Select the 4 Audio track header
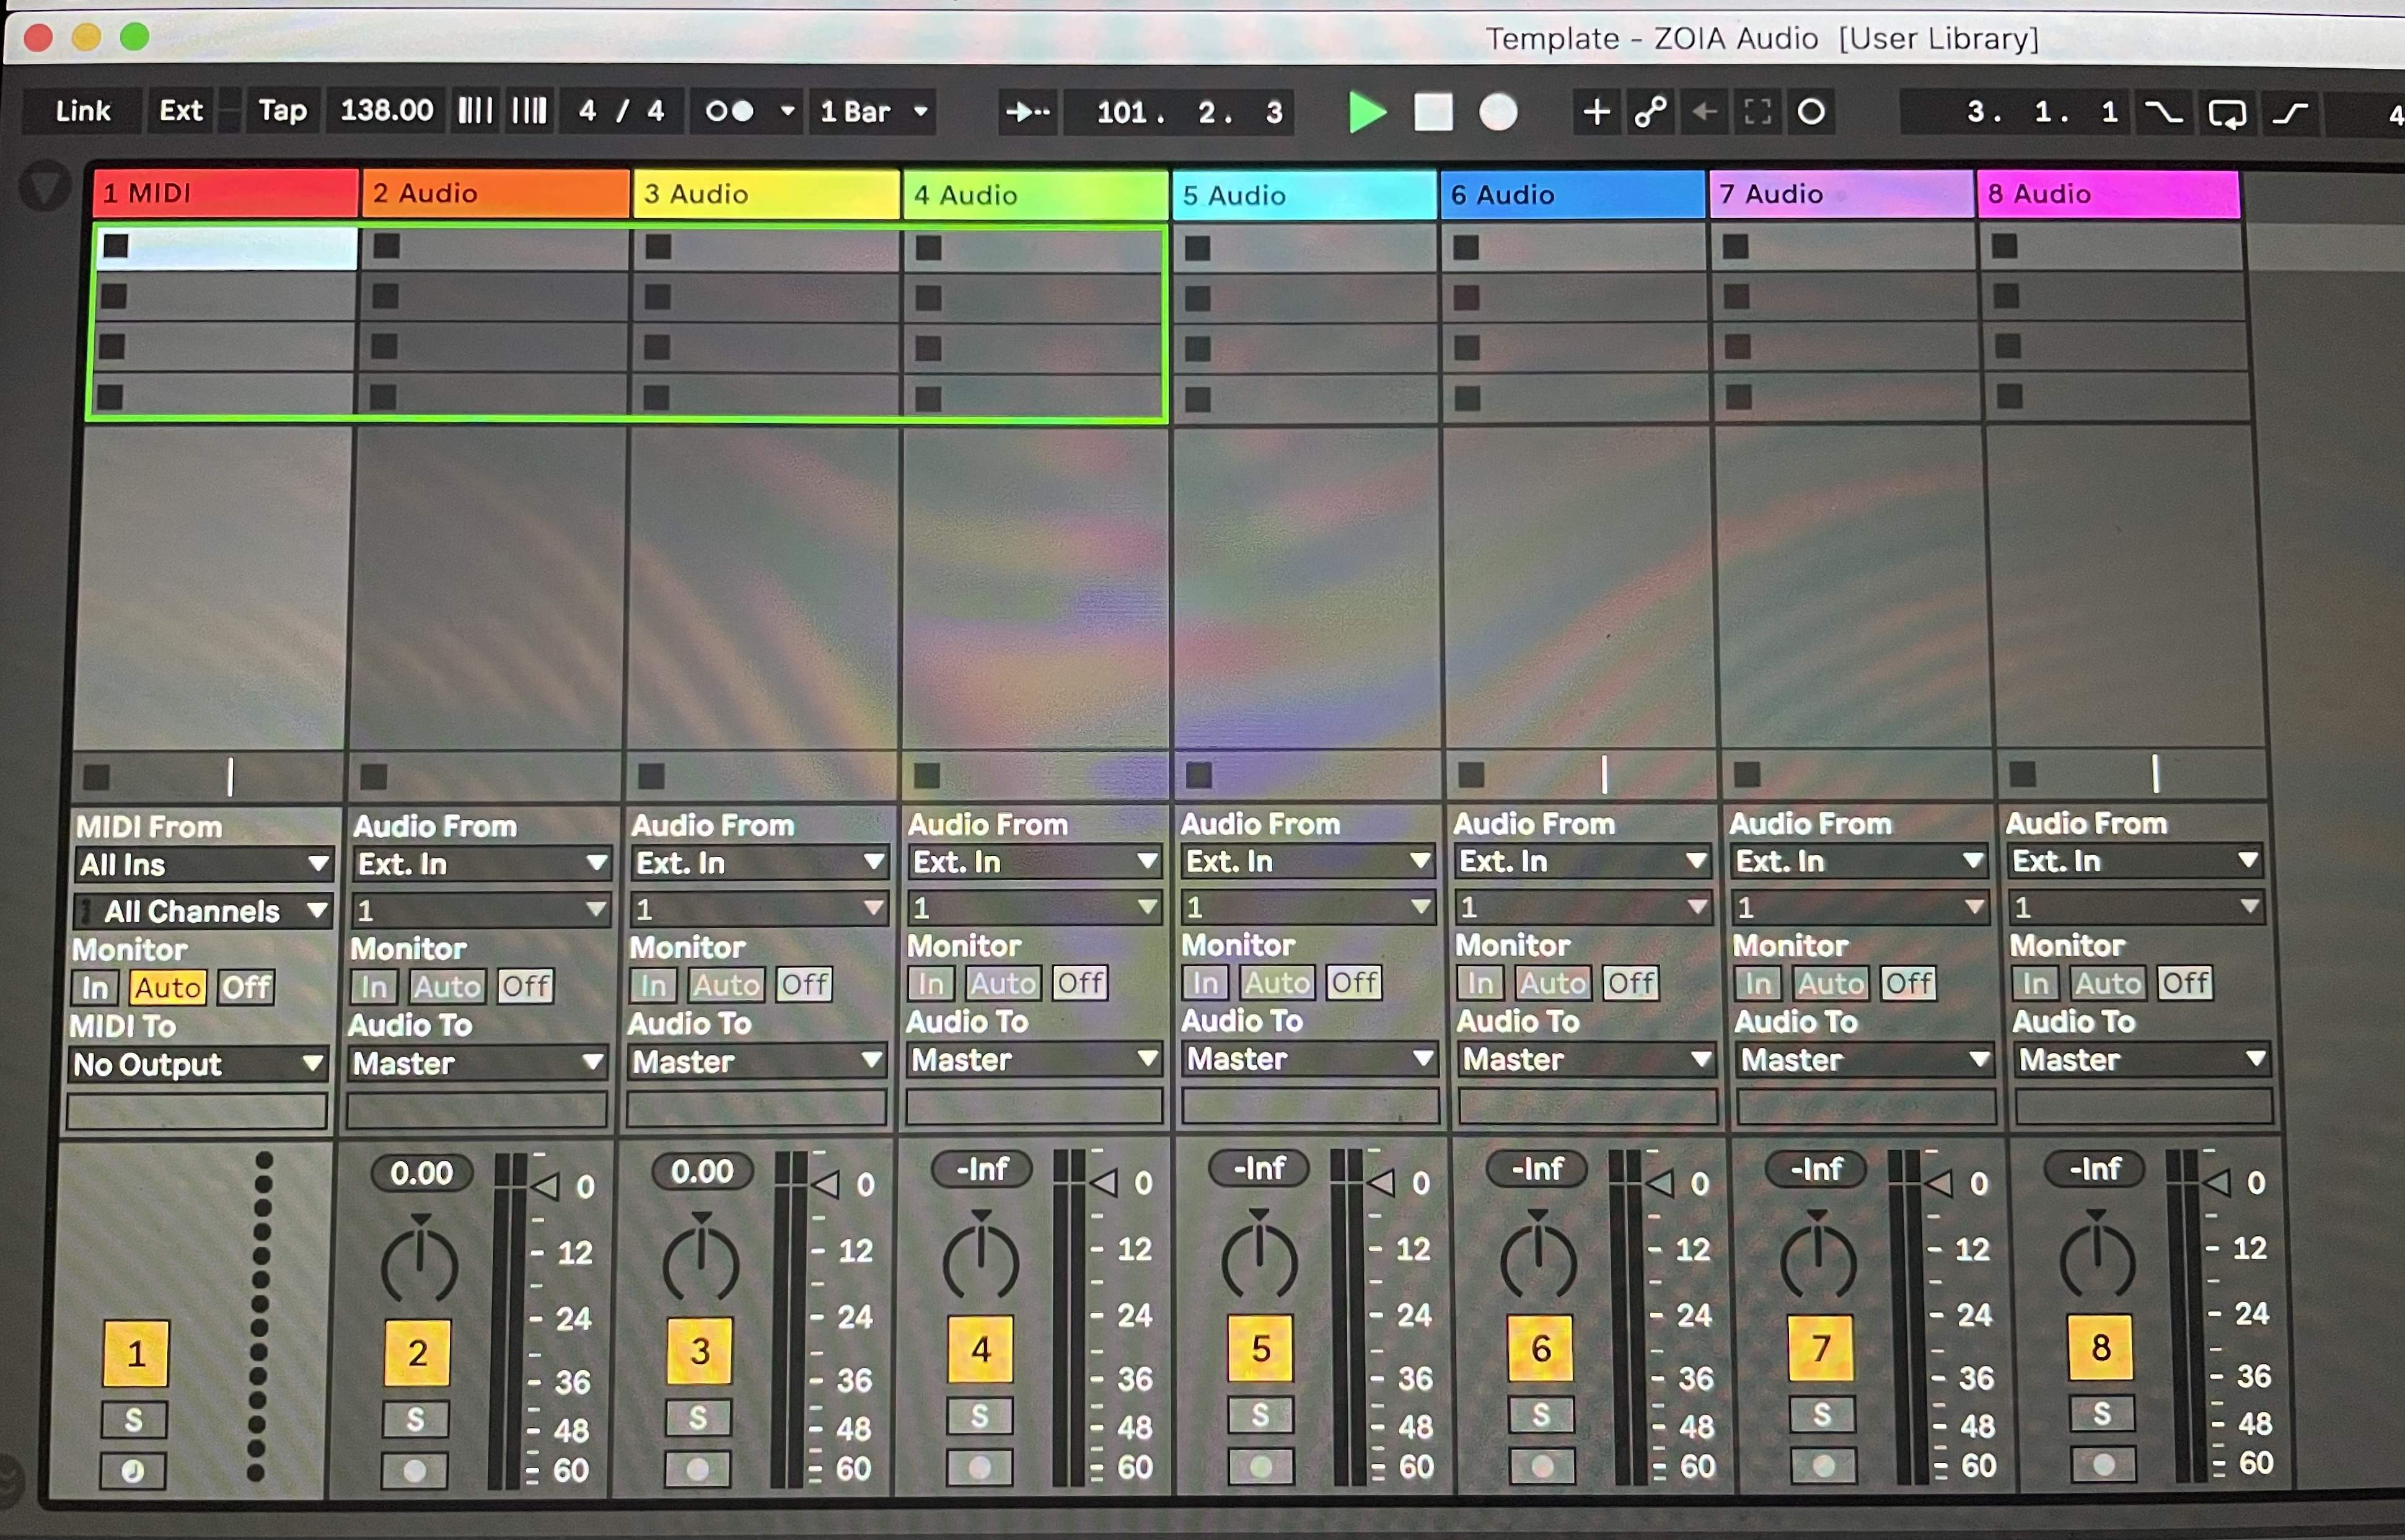The width and height of the screenshot is (2405, 1540). point(1036,195)
